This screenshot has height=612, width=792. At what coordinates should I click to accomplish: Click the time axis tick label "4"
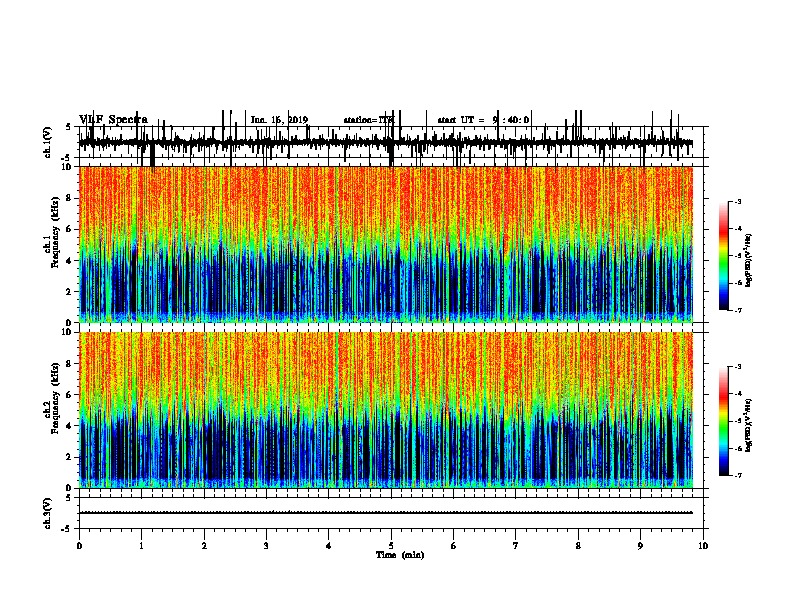coord(328,546)
